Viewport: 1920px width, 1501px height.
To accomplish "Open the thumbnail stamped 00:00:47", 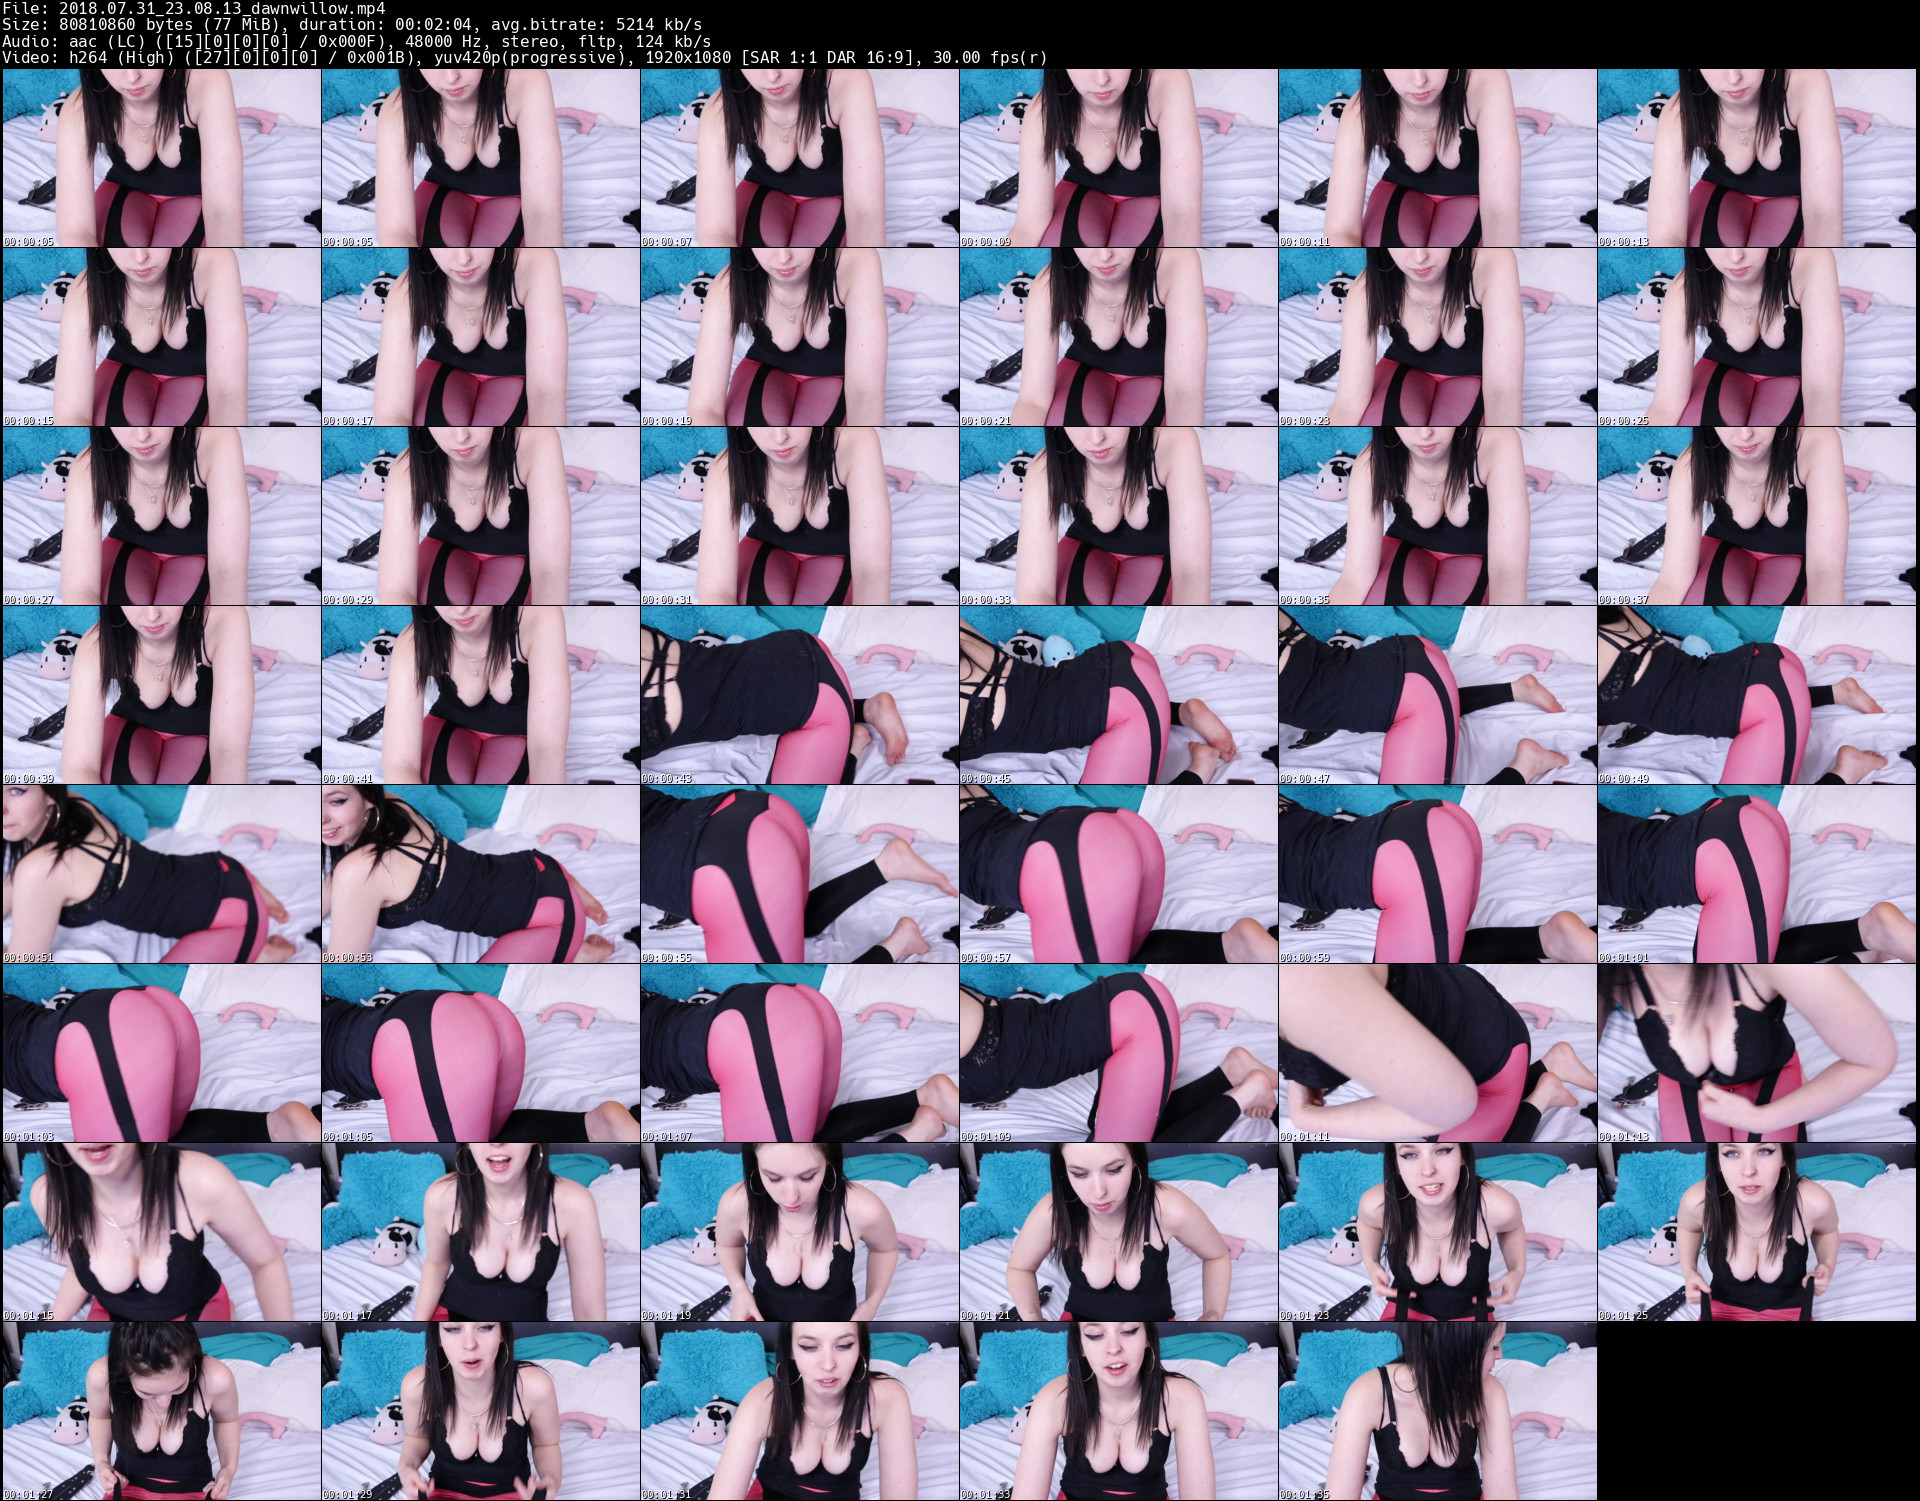I will (1437, 695).
